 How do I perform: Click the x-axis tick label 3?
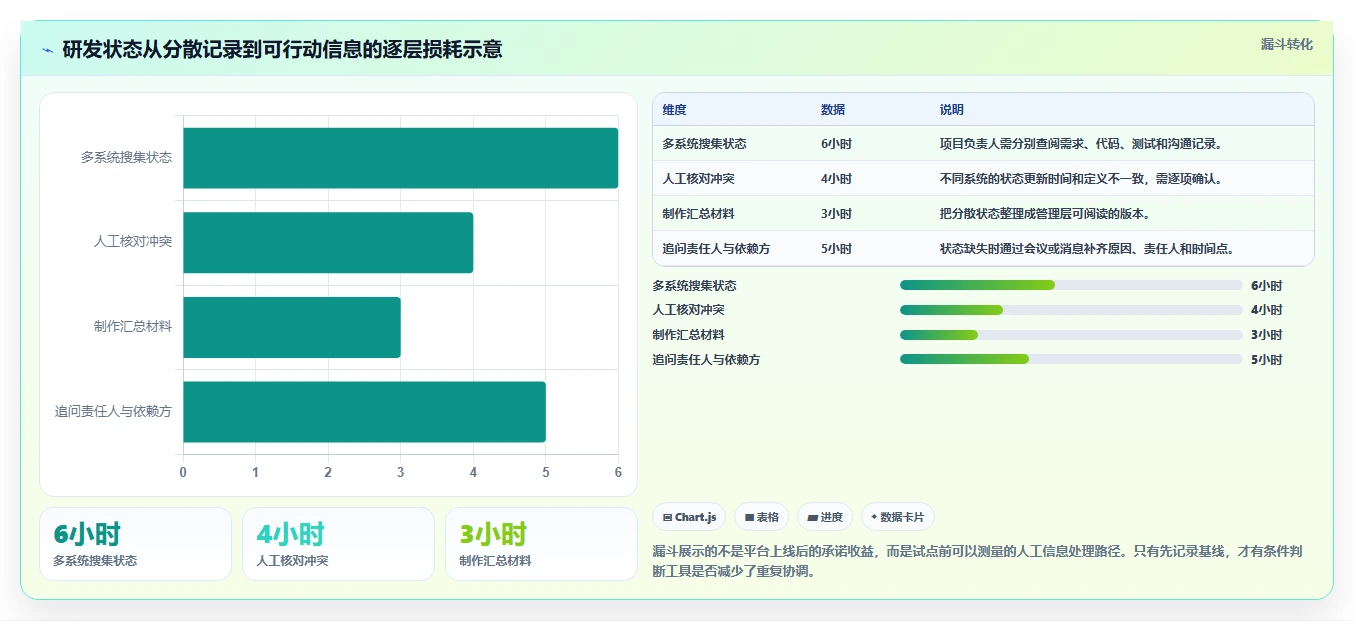400,472
